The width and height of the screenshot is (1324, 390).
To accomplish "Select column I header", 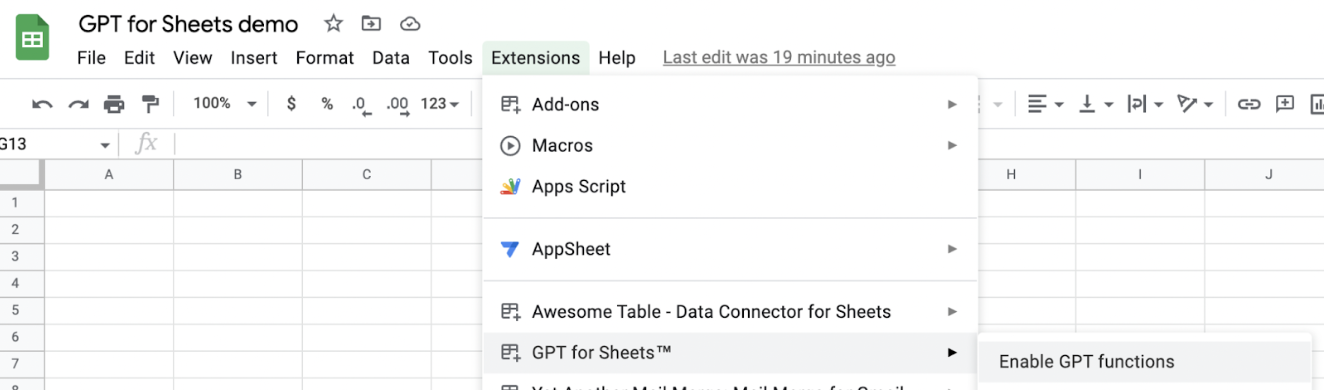I will 1140,174.
